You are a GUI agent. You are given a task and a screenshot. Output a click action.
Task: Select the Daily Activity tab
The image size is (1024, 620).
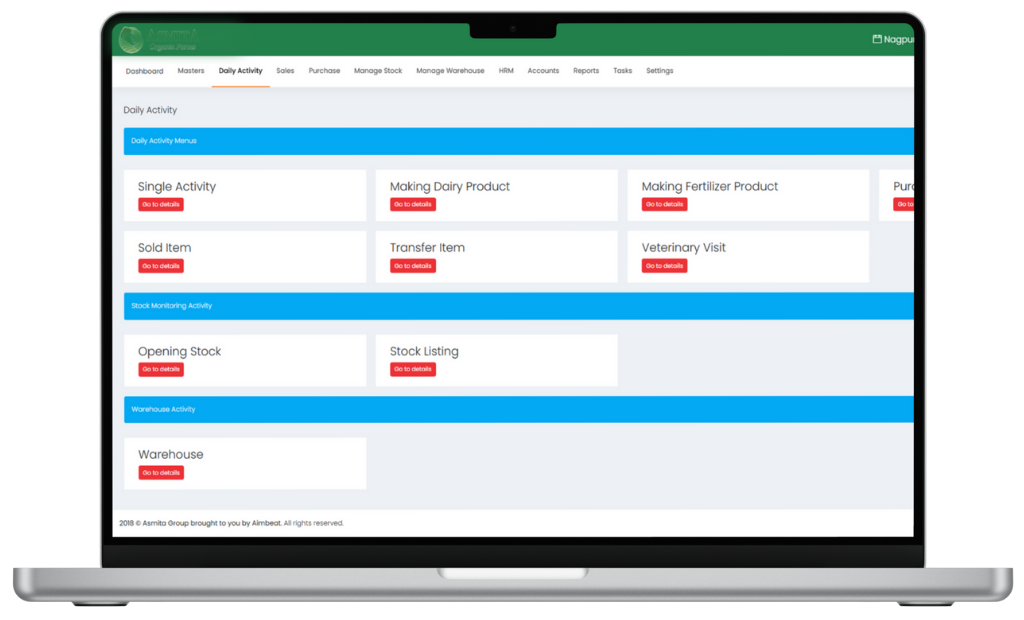[x=240, y=70]
